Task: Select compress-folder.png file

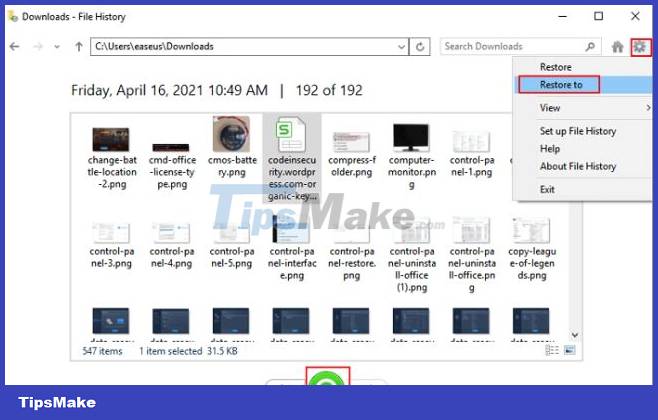Action: [352, 154]
